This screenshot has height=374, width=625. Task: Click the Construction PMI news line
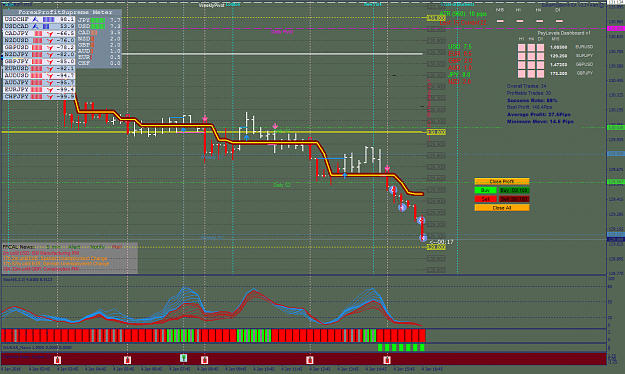click(x=41, y=269)
